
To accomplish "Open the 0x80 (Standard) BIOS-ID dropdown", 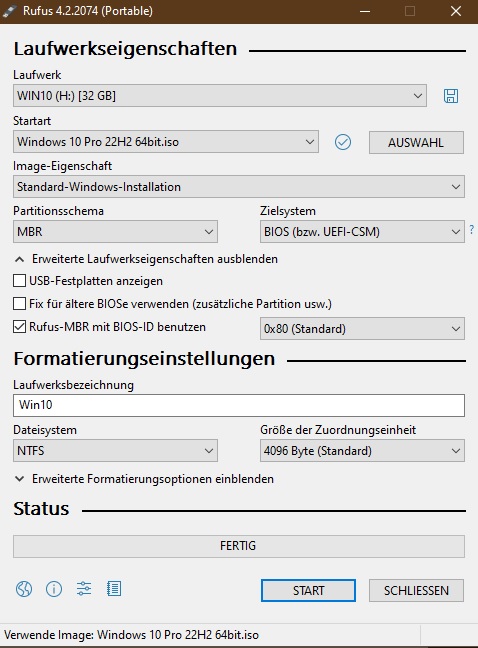I will click(362, 329).
